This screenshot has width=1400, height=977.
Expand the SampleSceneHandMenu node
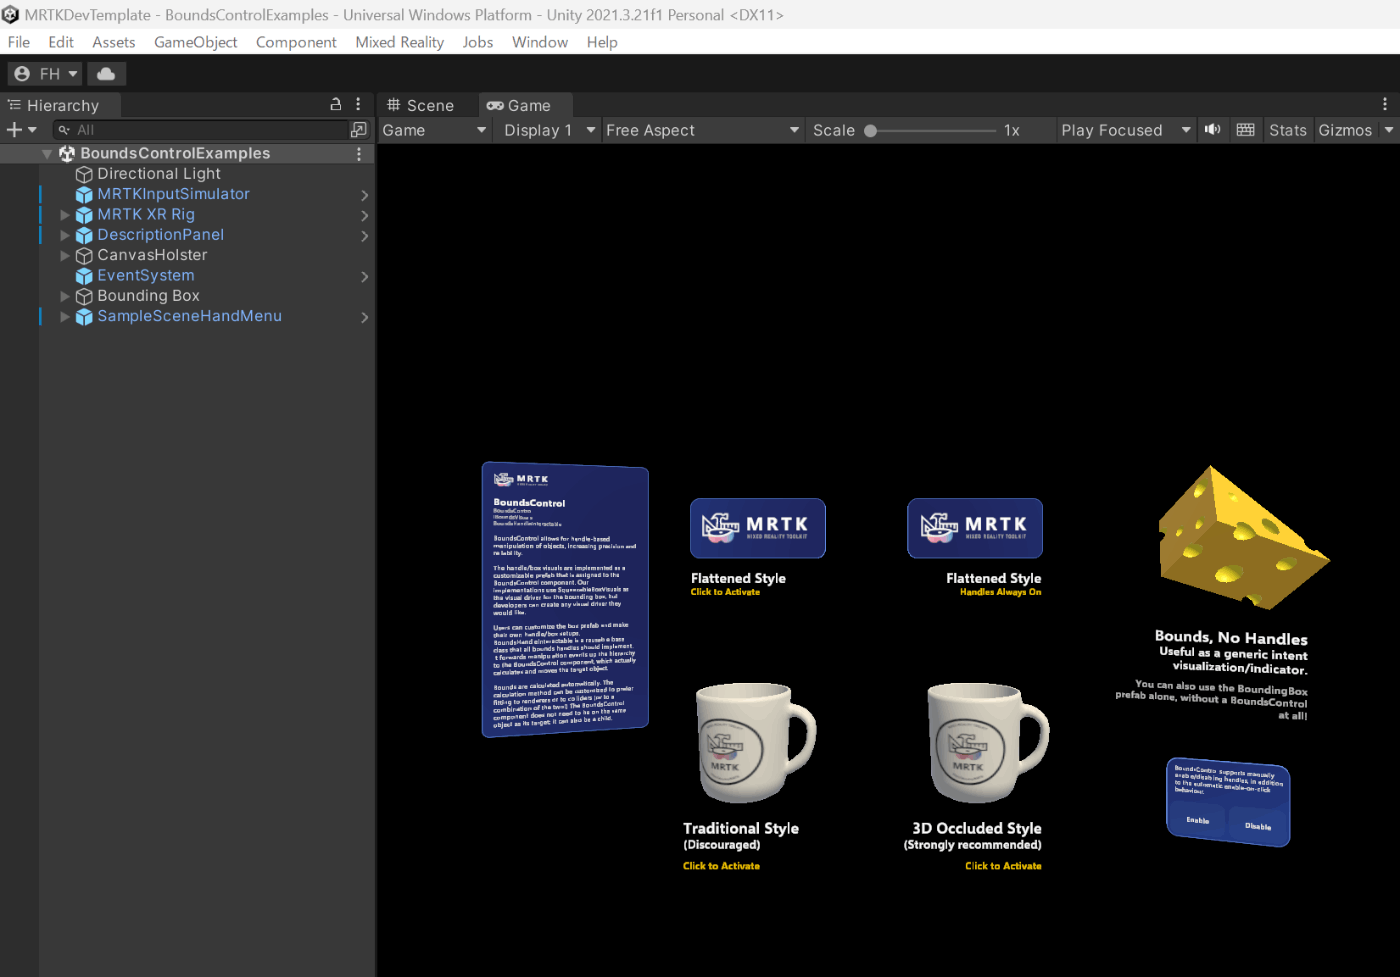[x=65, y=317]
